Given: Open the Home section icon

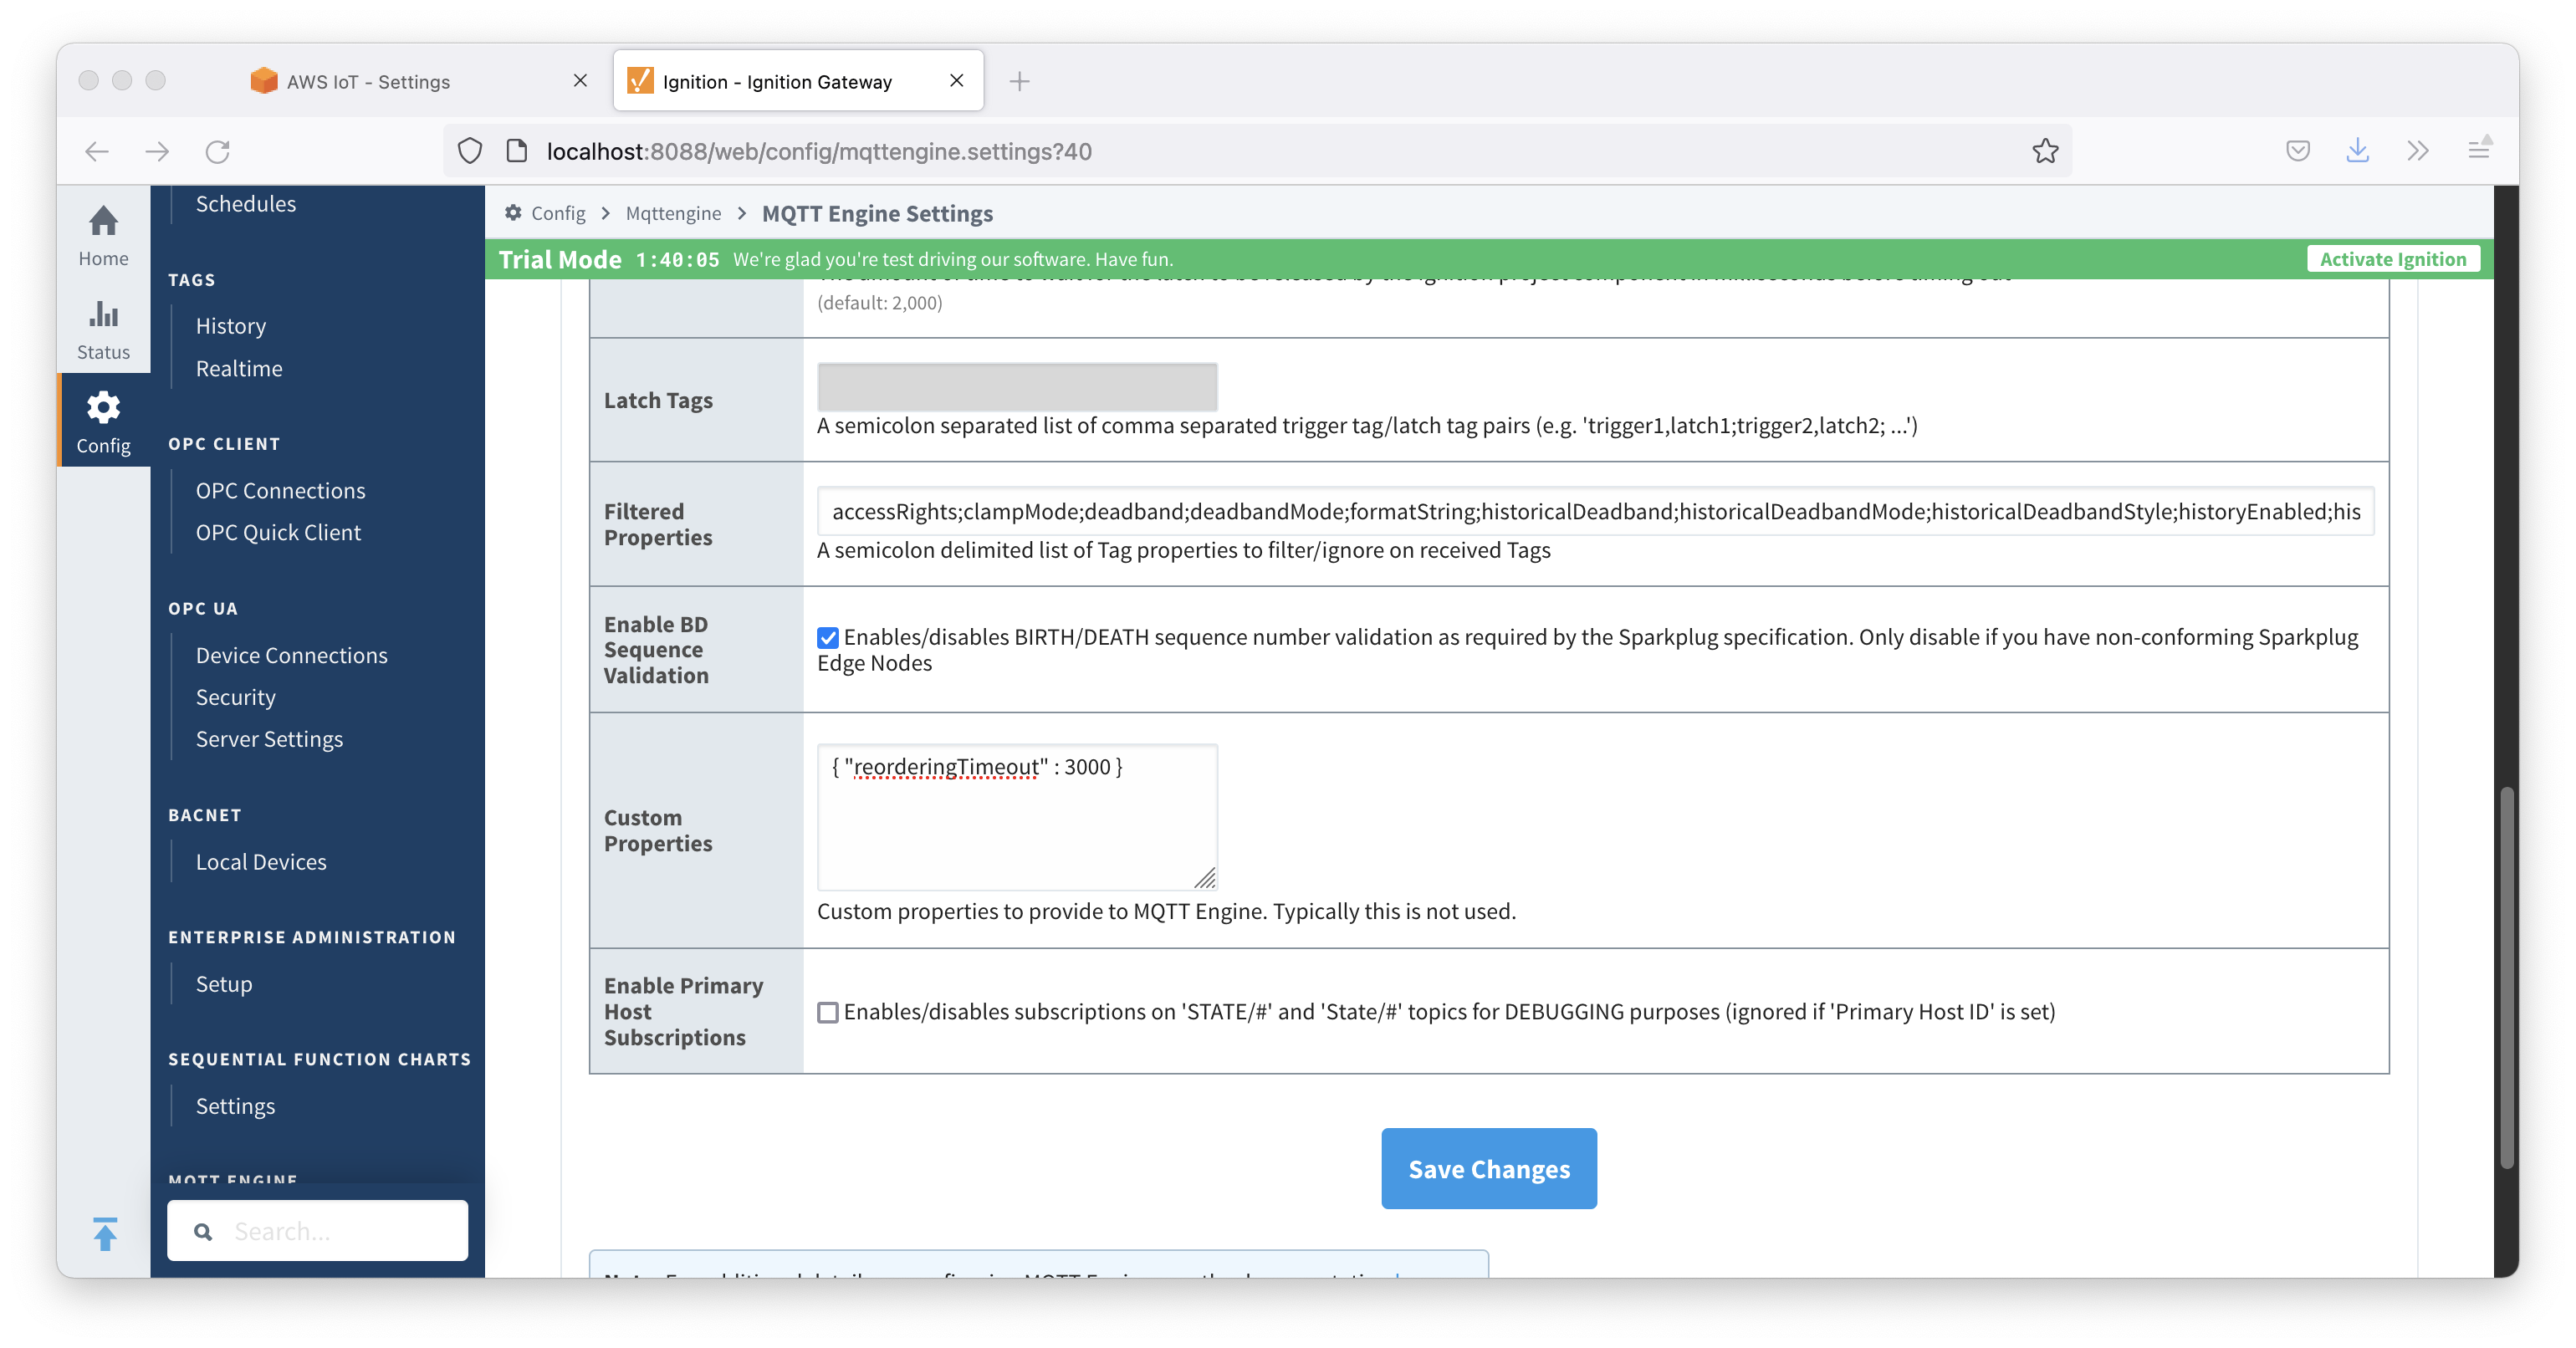Looking at the screenshot, I should (103, 221).
